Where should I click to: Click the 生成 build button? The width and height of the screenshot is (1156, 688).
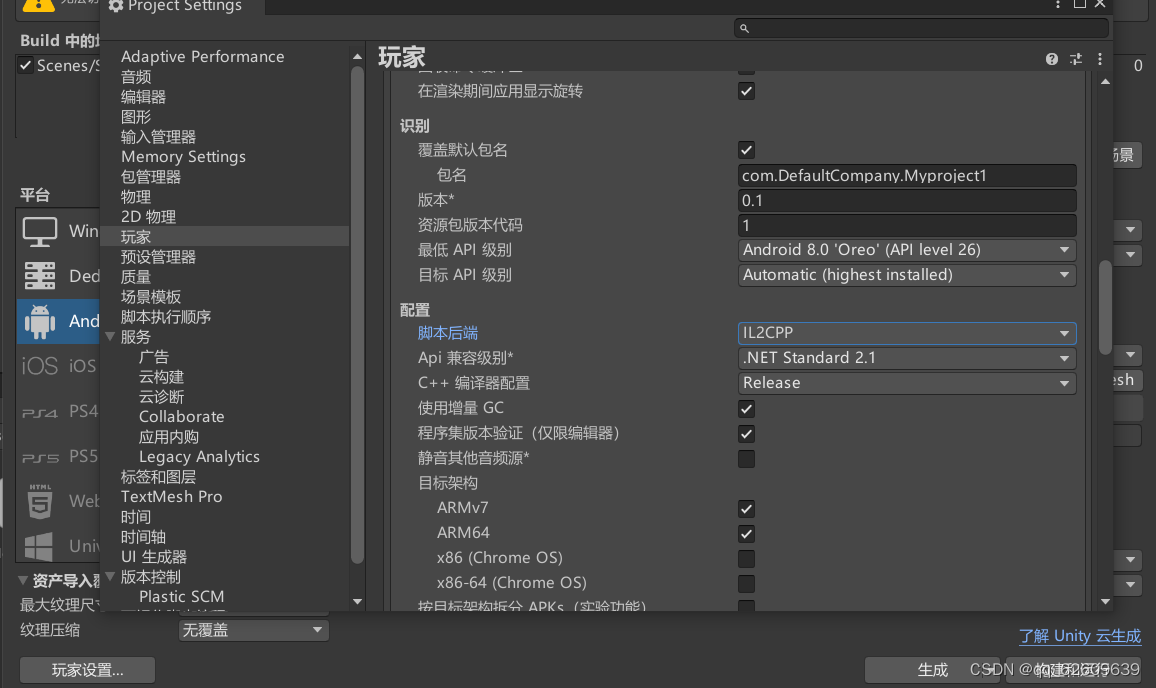932,670
